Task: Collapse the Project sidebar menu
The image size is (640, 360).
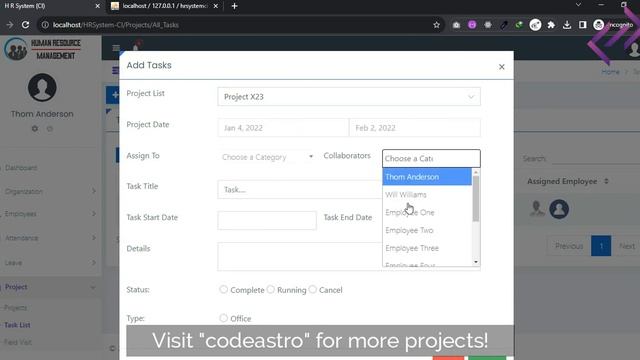Action: [50, 287]
